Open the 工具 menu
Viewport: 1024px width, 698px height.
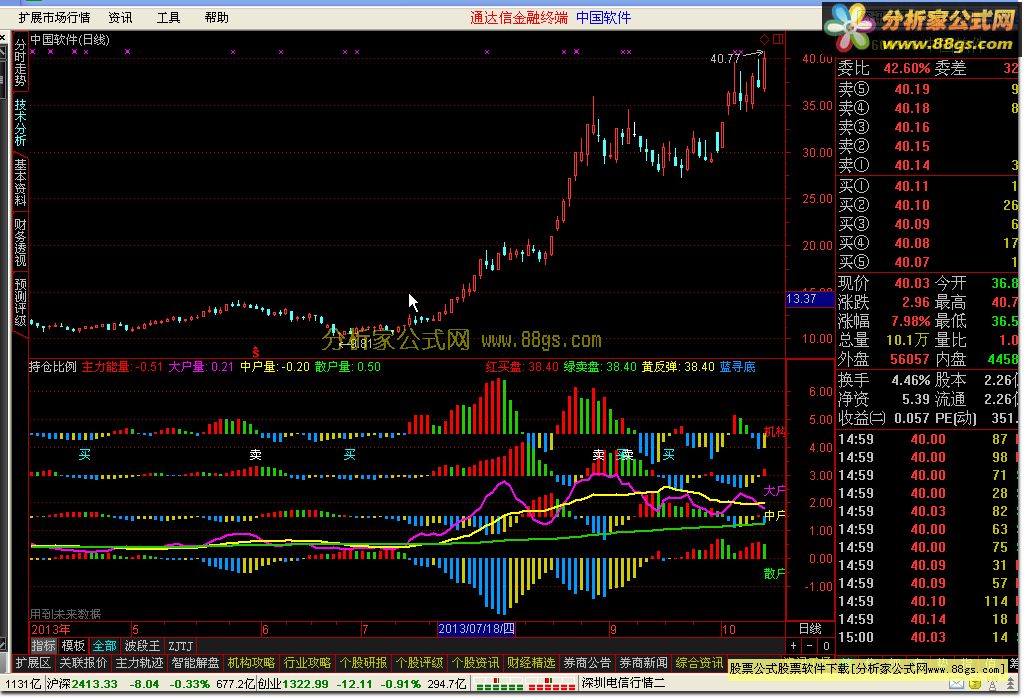point(168,18)
